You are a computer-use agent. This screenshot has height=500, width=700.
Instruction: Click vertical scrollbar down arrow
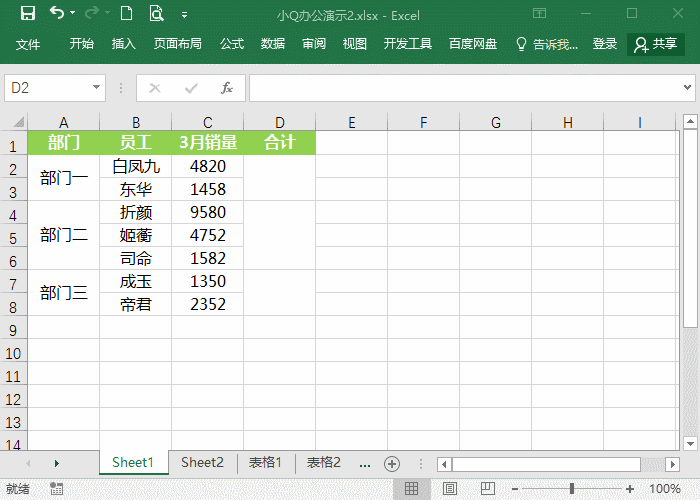tap(690, 444)
